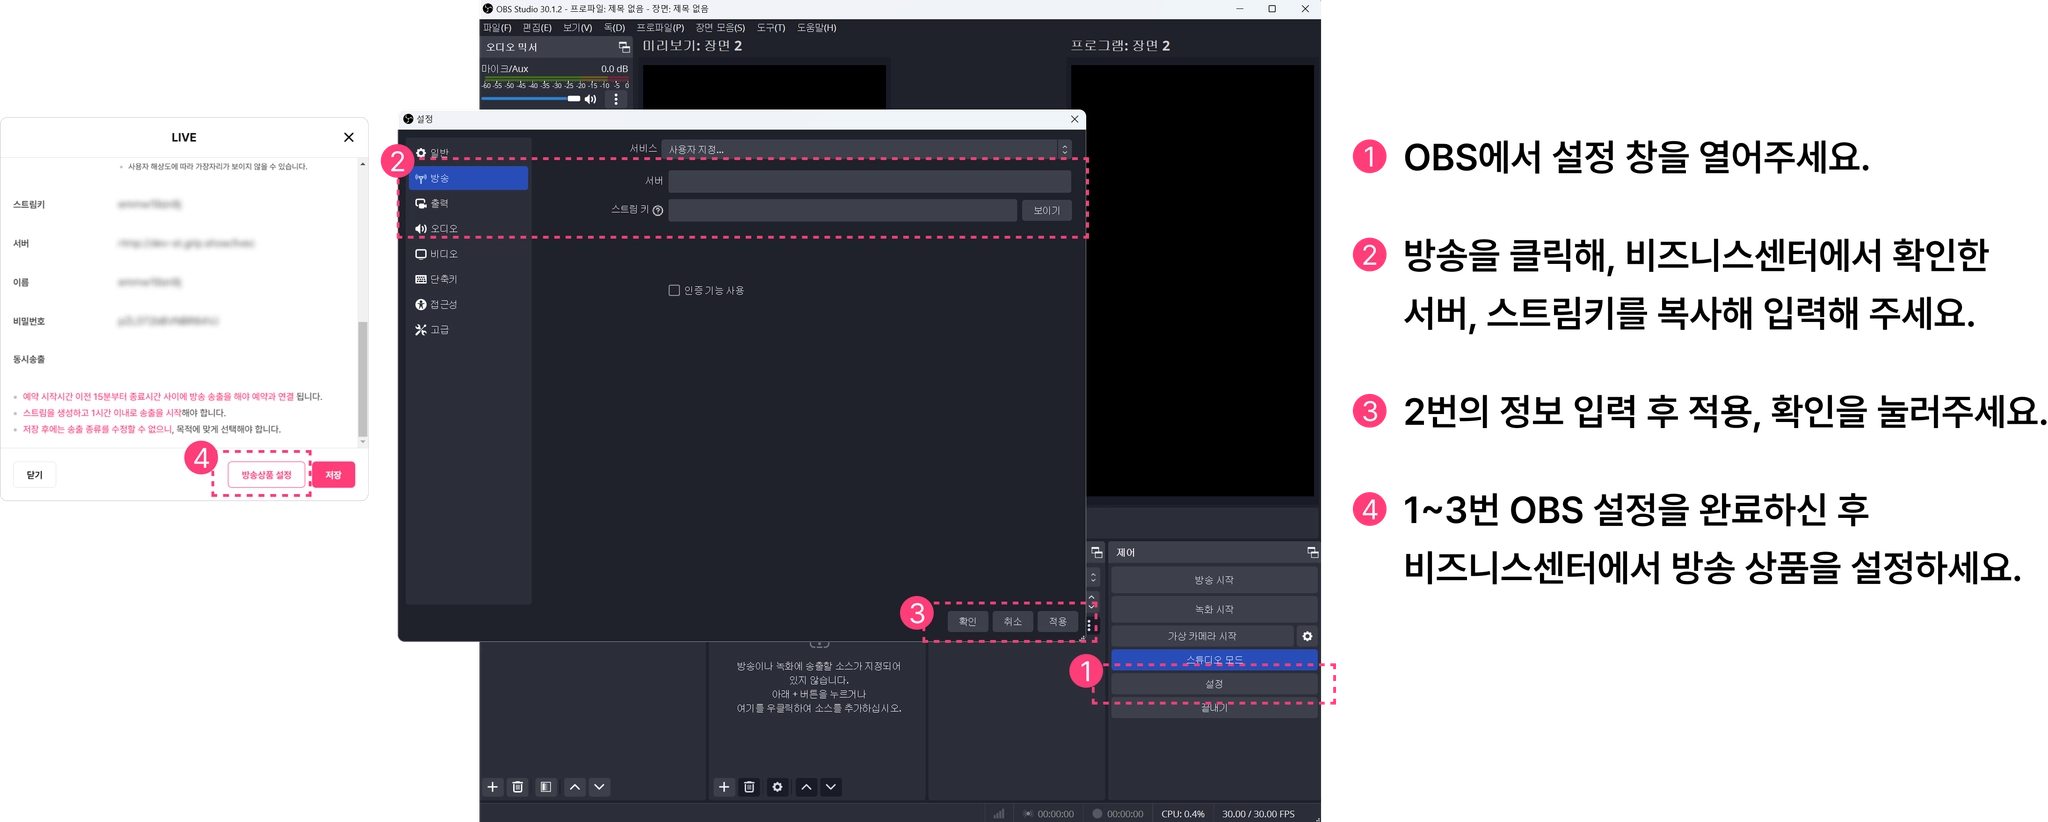Open virtual camera settings gear
The width and height of the screenshot is (2048, 822).
[x=1307, y=636]
